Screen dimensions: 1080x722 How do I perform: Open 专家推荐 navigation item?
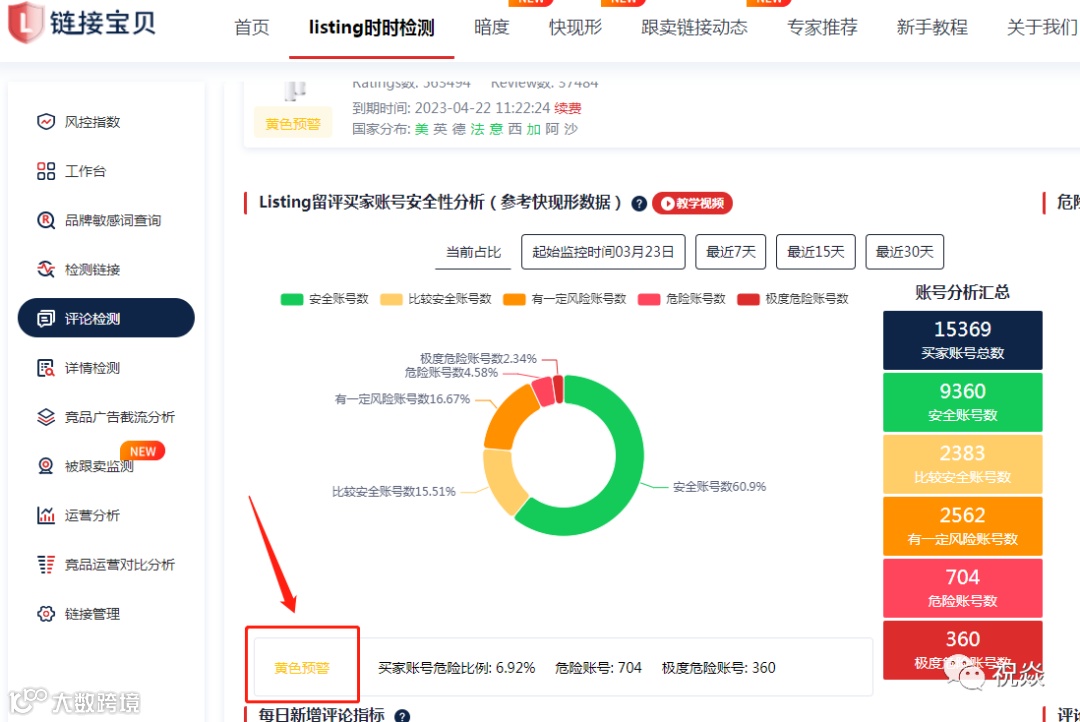point(822,28)
